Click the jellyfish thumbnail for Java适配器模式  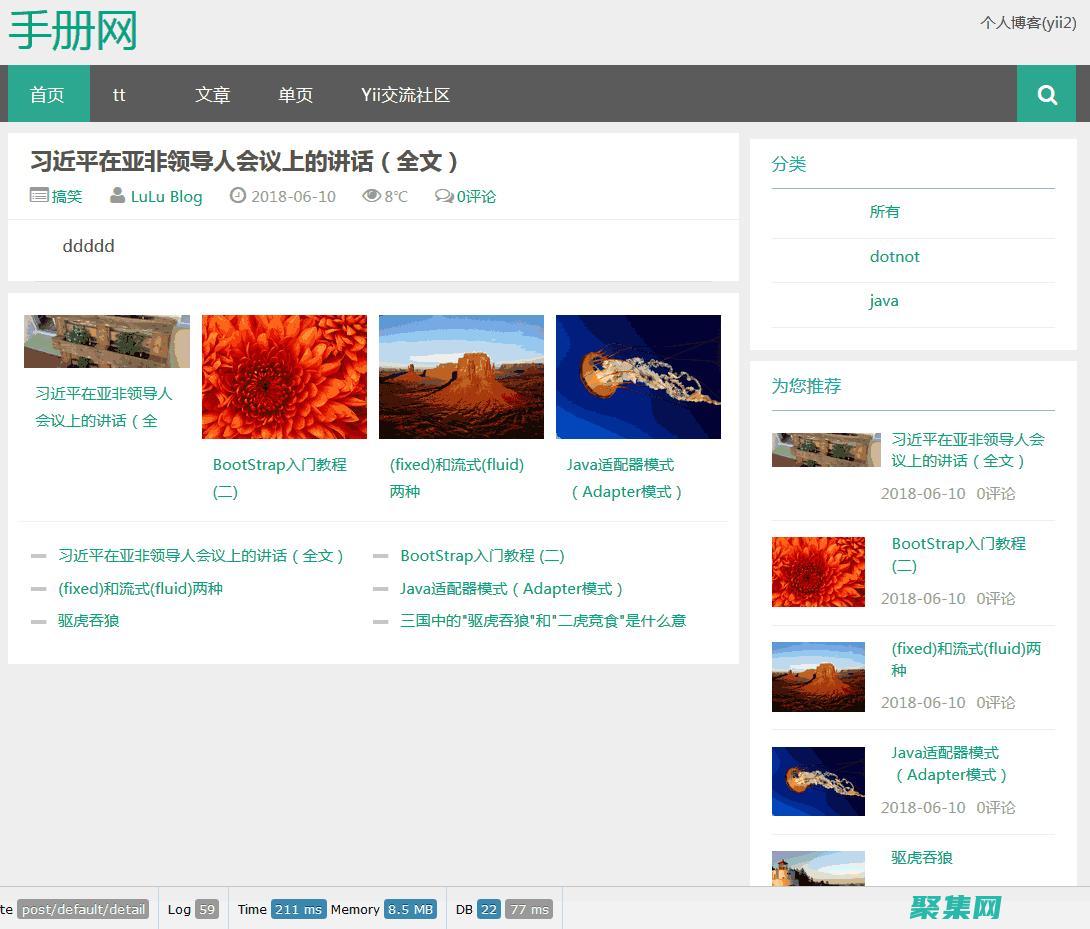638,377
